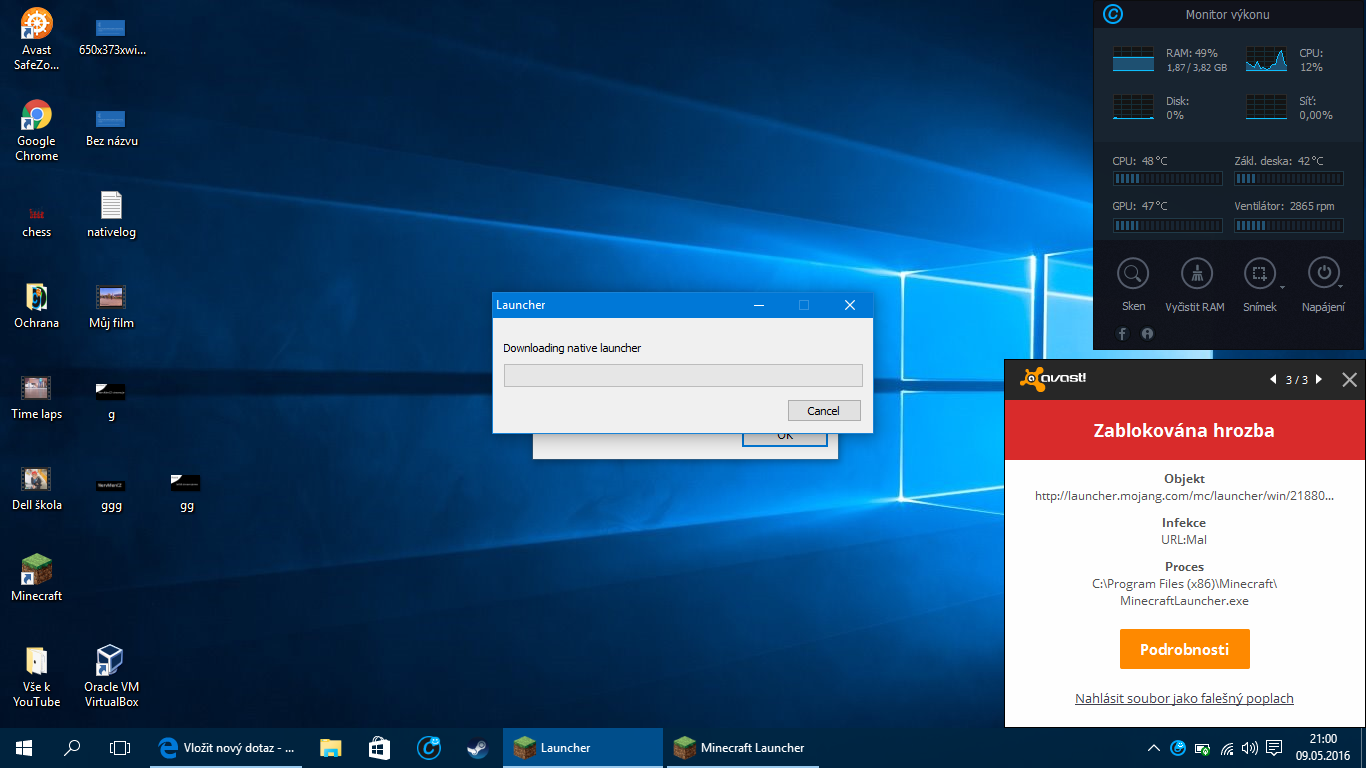
Task: Click the orange Podrobnosti button
Action: [1184, 649]
